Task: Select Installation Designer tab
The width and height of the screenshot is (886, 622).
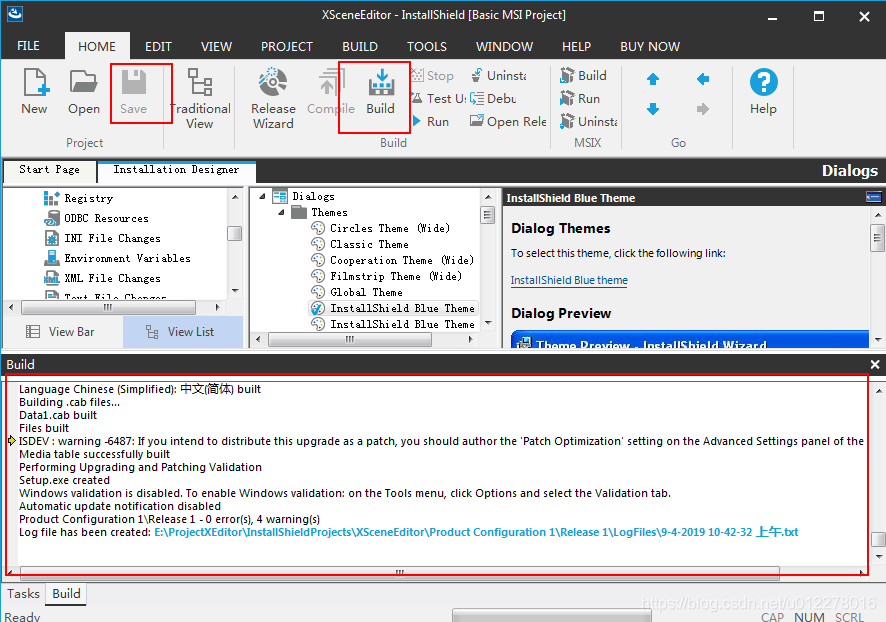Action: point(176,169)
